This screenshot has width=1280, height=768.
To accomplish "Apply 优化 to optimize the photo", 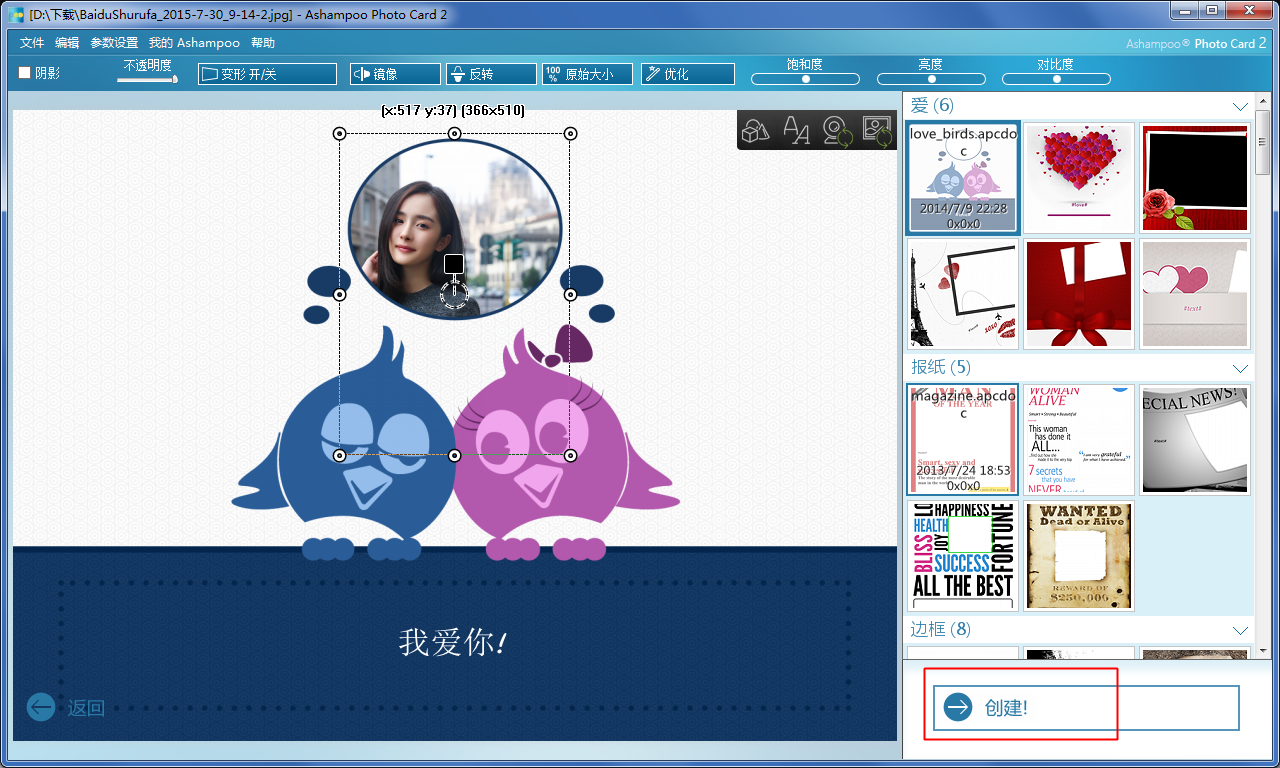I will [x=688, y=74].
